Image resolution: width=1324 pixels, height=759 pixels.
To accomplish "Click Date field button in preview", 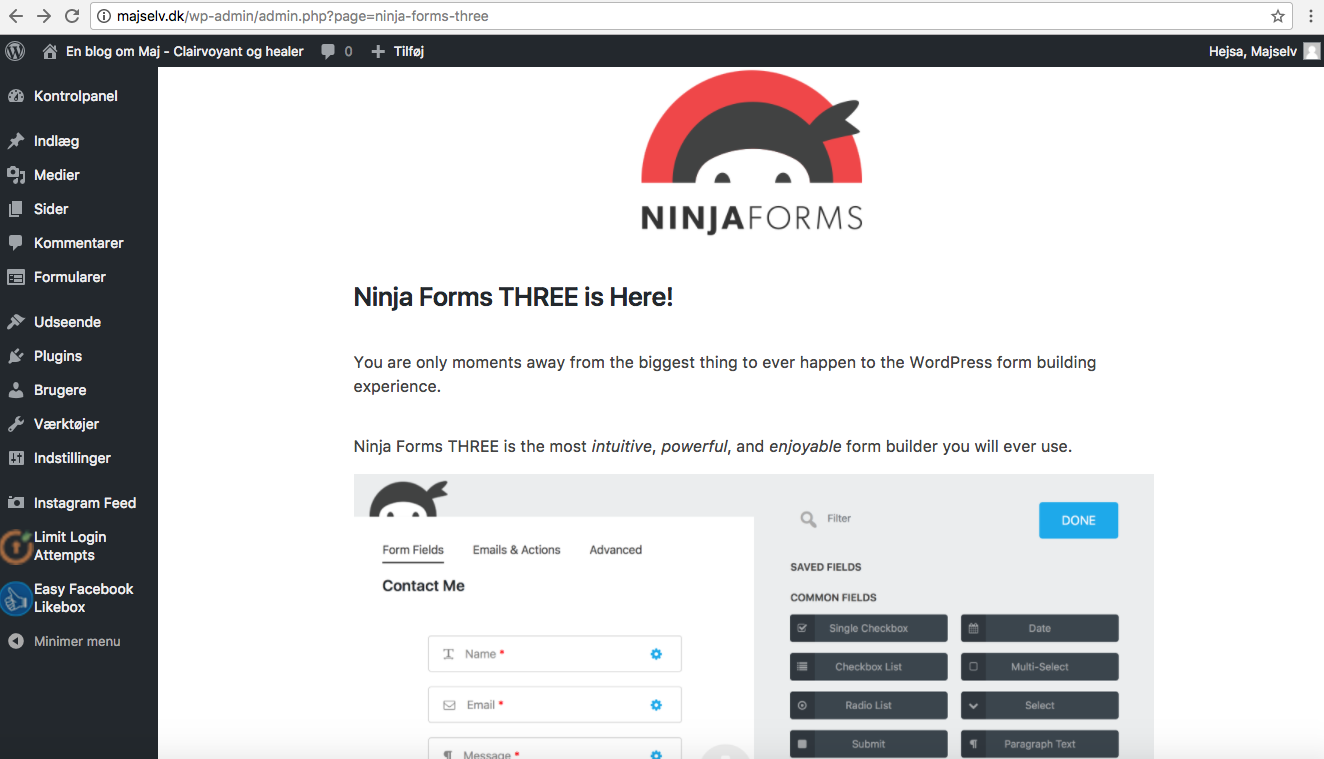I will 1040,628.
